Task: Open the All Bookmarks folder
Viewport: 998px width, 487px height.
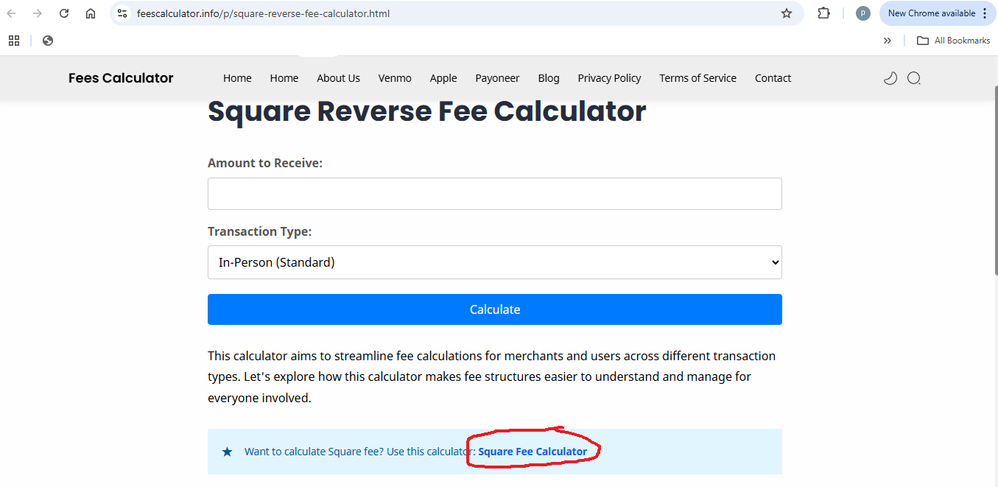Action: [953, 40]
